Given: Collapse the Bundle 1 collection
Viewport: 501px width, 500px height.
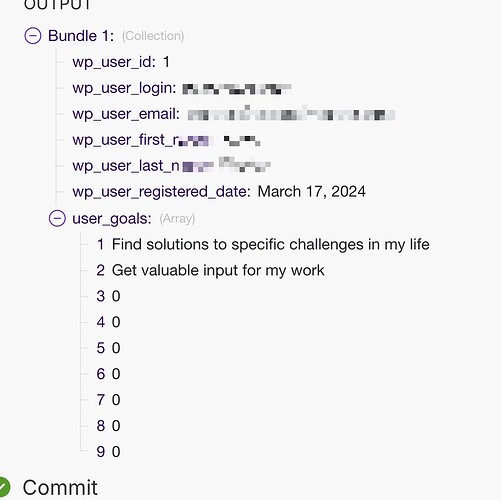Looking at the screenshot, I should pyautogui.click(x=33, y=36).
